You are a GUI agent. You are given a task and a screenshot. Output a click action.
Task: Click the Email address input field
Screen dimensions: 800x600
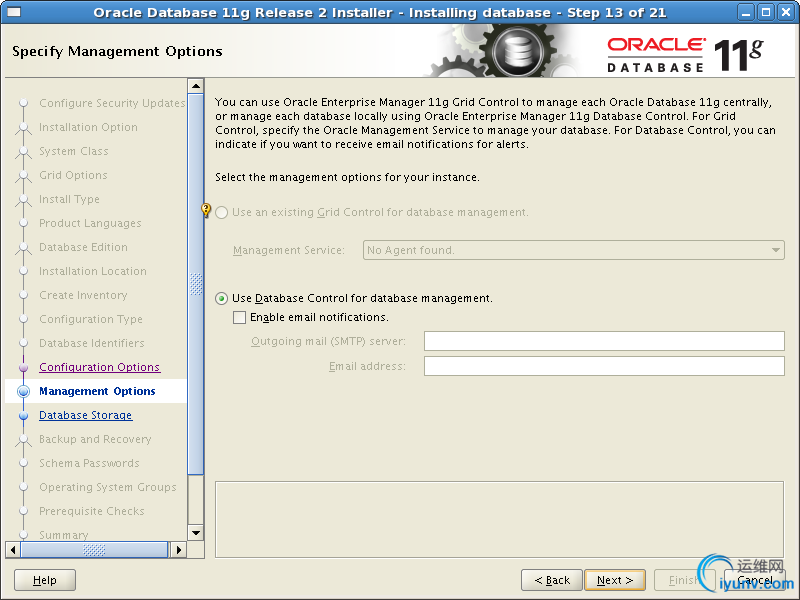(604, 366)
